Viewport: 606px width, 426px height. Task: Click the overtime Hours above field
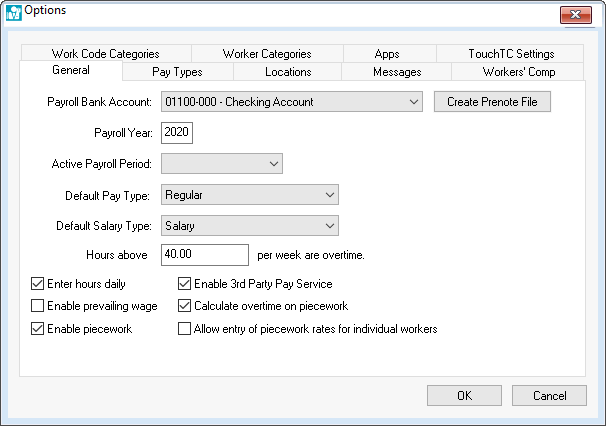204,255
